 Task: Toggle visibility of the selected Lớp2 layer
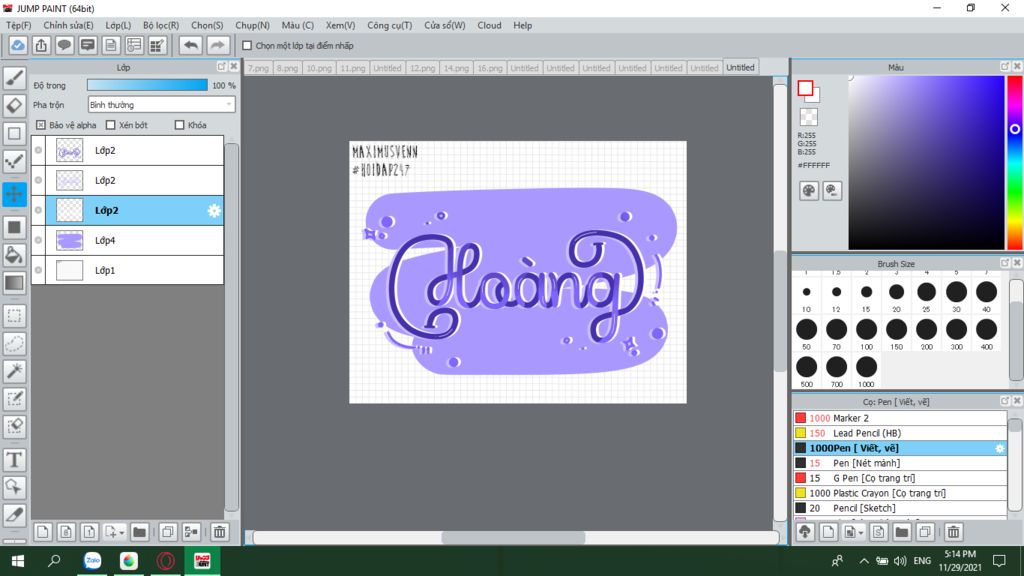(39, 210)
